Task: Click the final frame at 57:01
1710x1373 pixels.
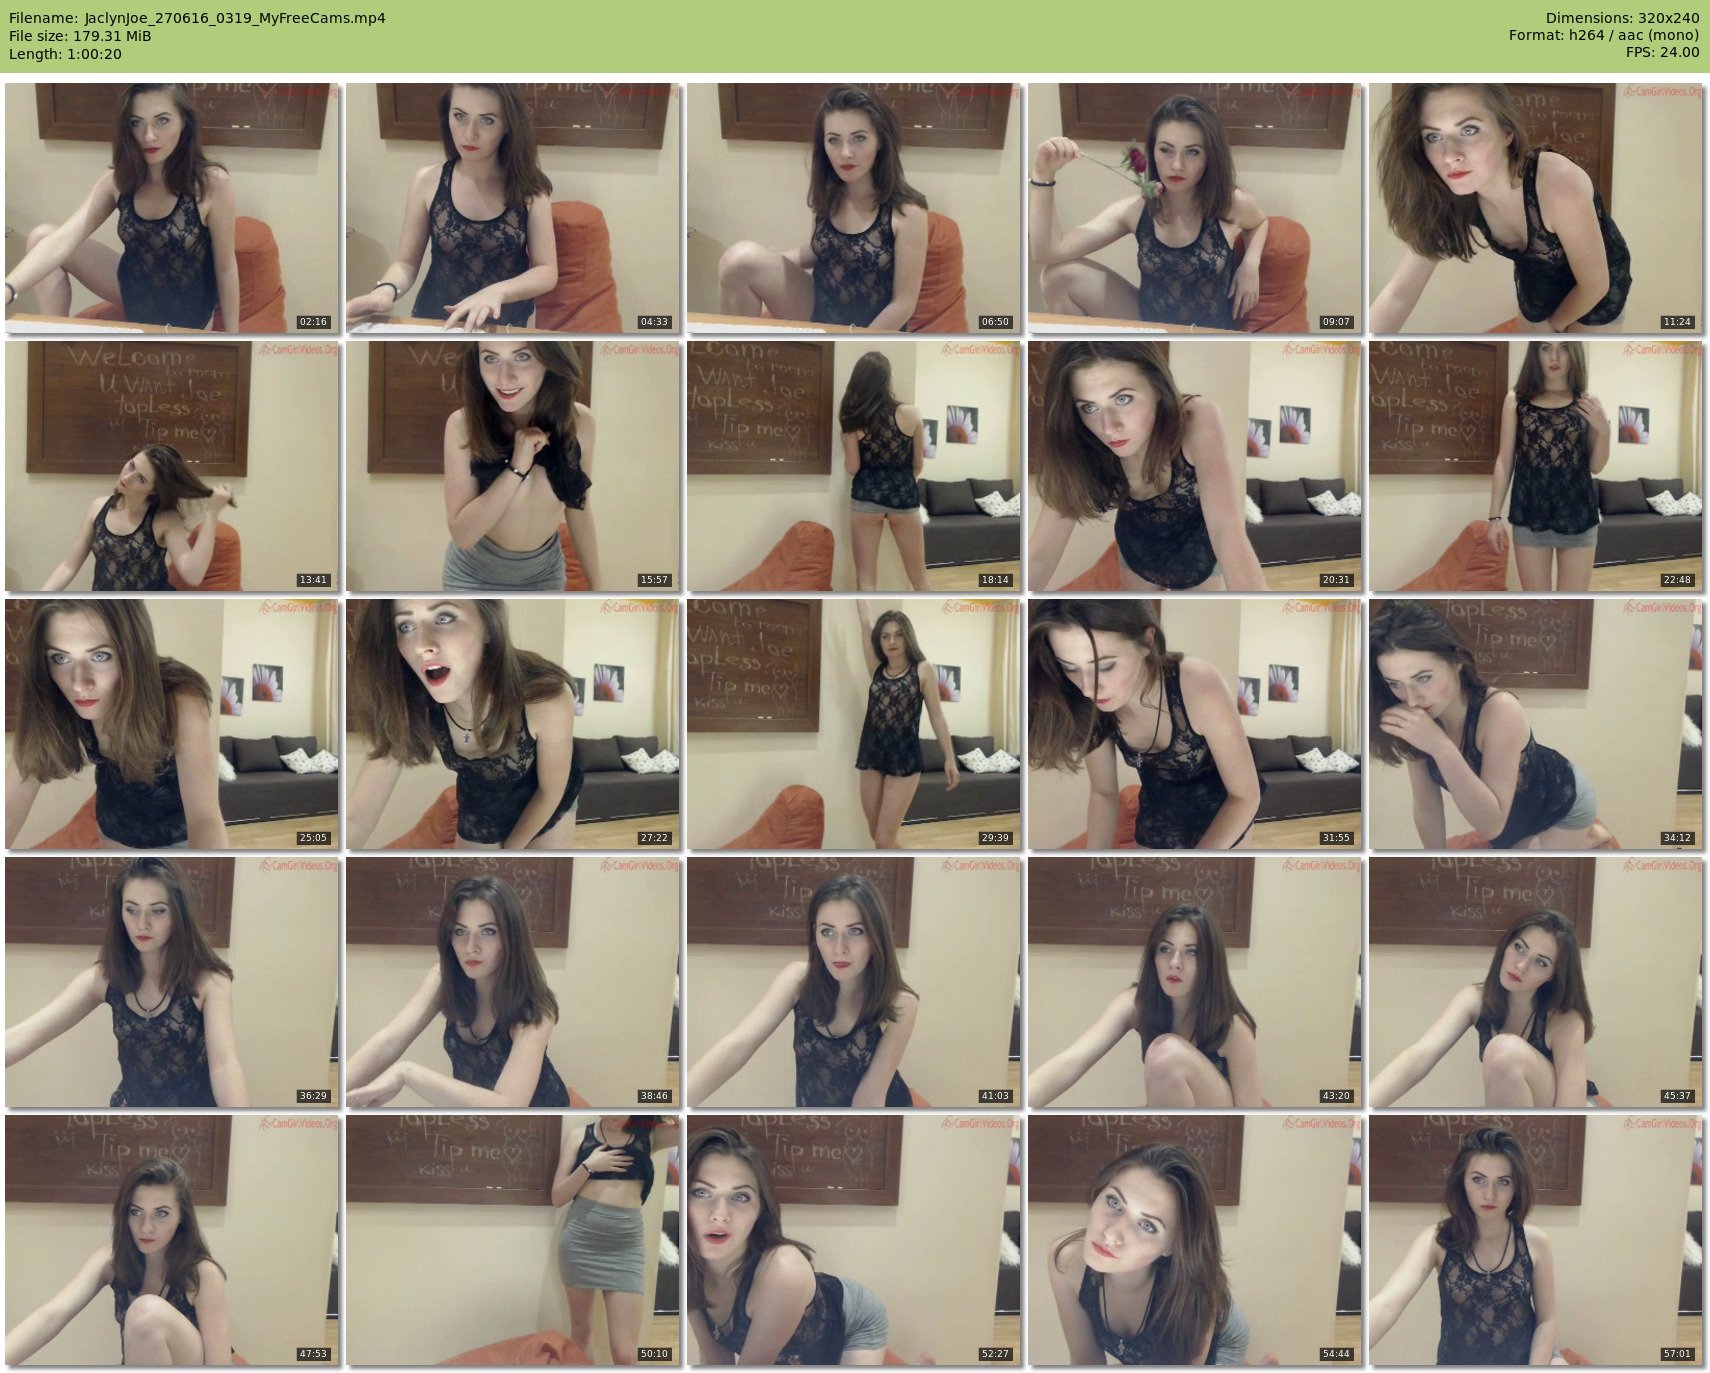Action: pos(1536,1240)
